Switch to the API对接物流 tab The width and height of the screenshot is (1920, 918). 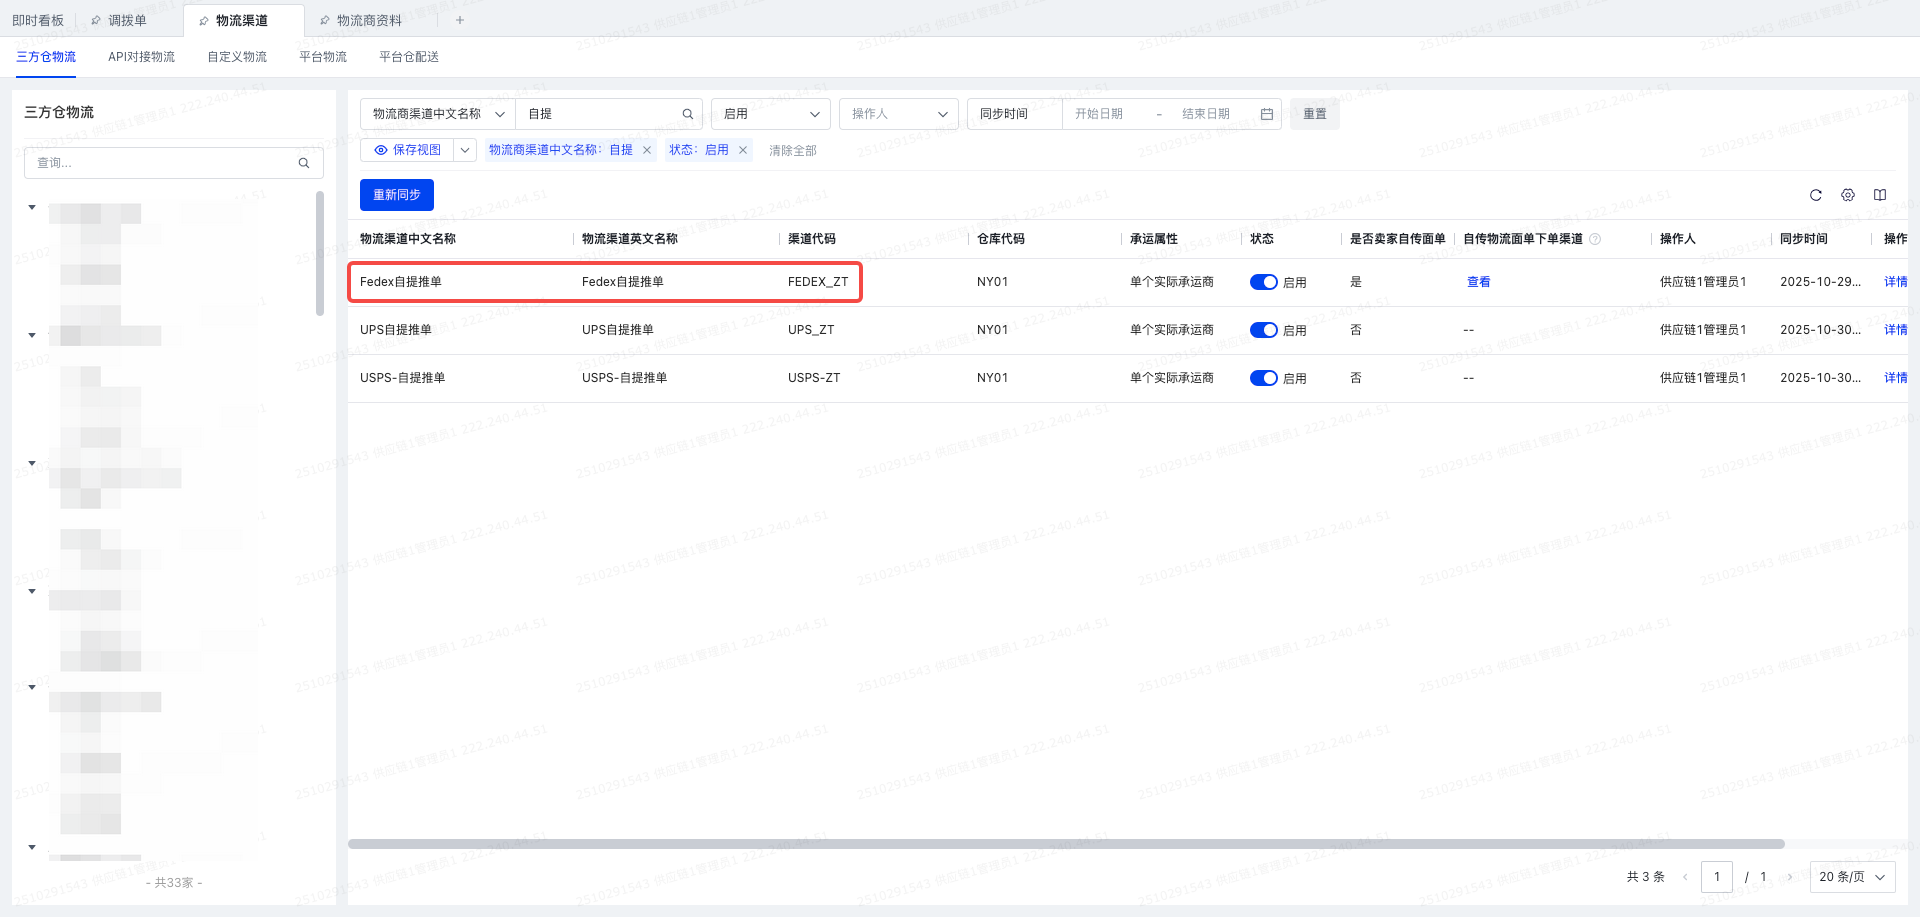[x=141, y=57]
